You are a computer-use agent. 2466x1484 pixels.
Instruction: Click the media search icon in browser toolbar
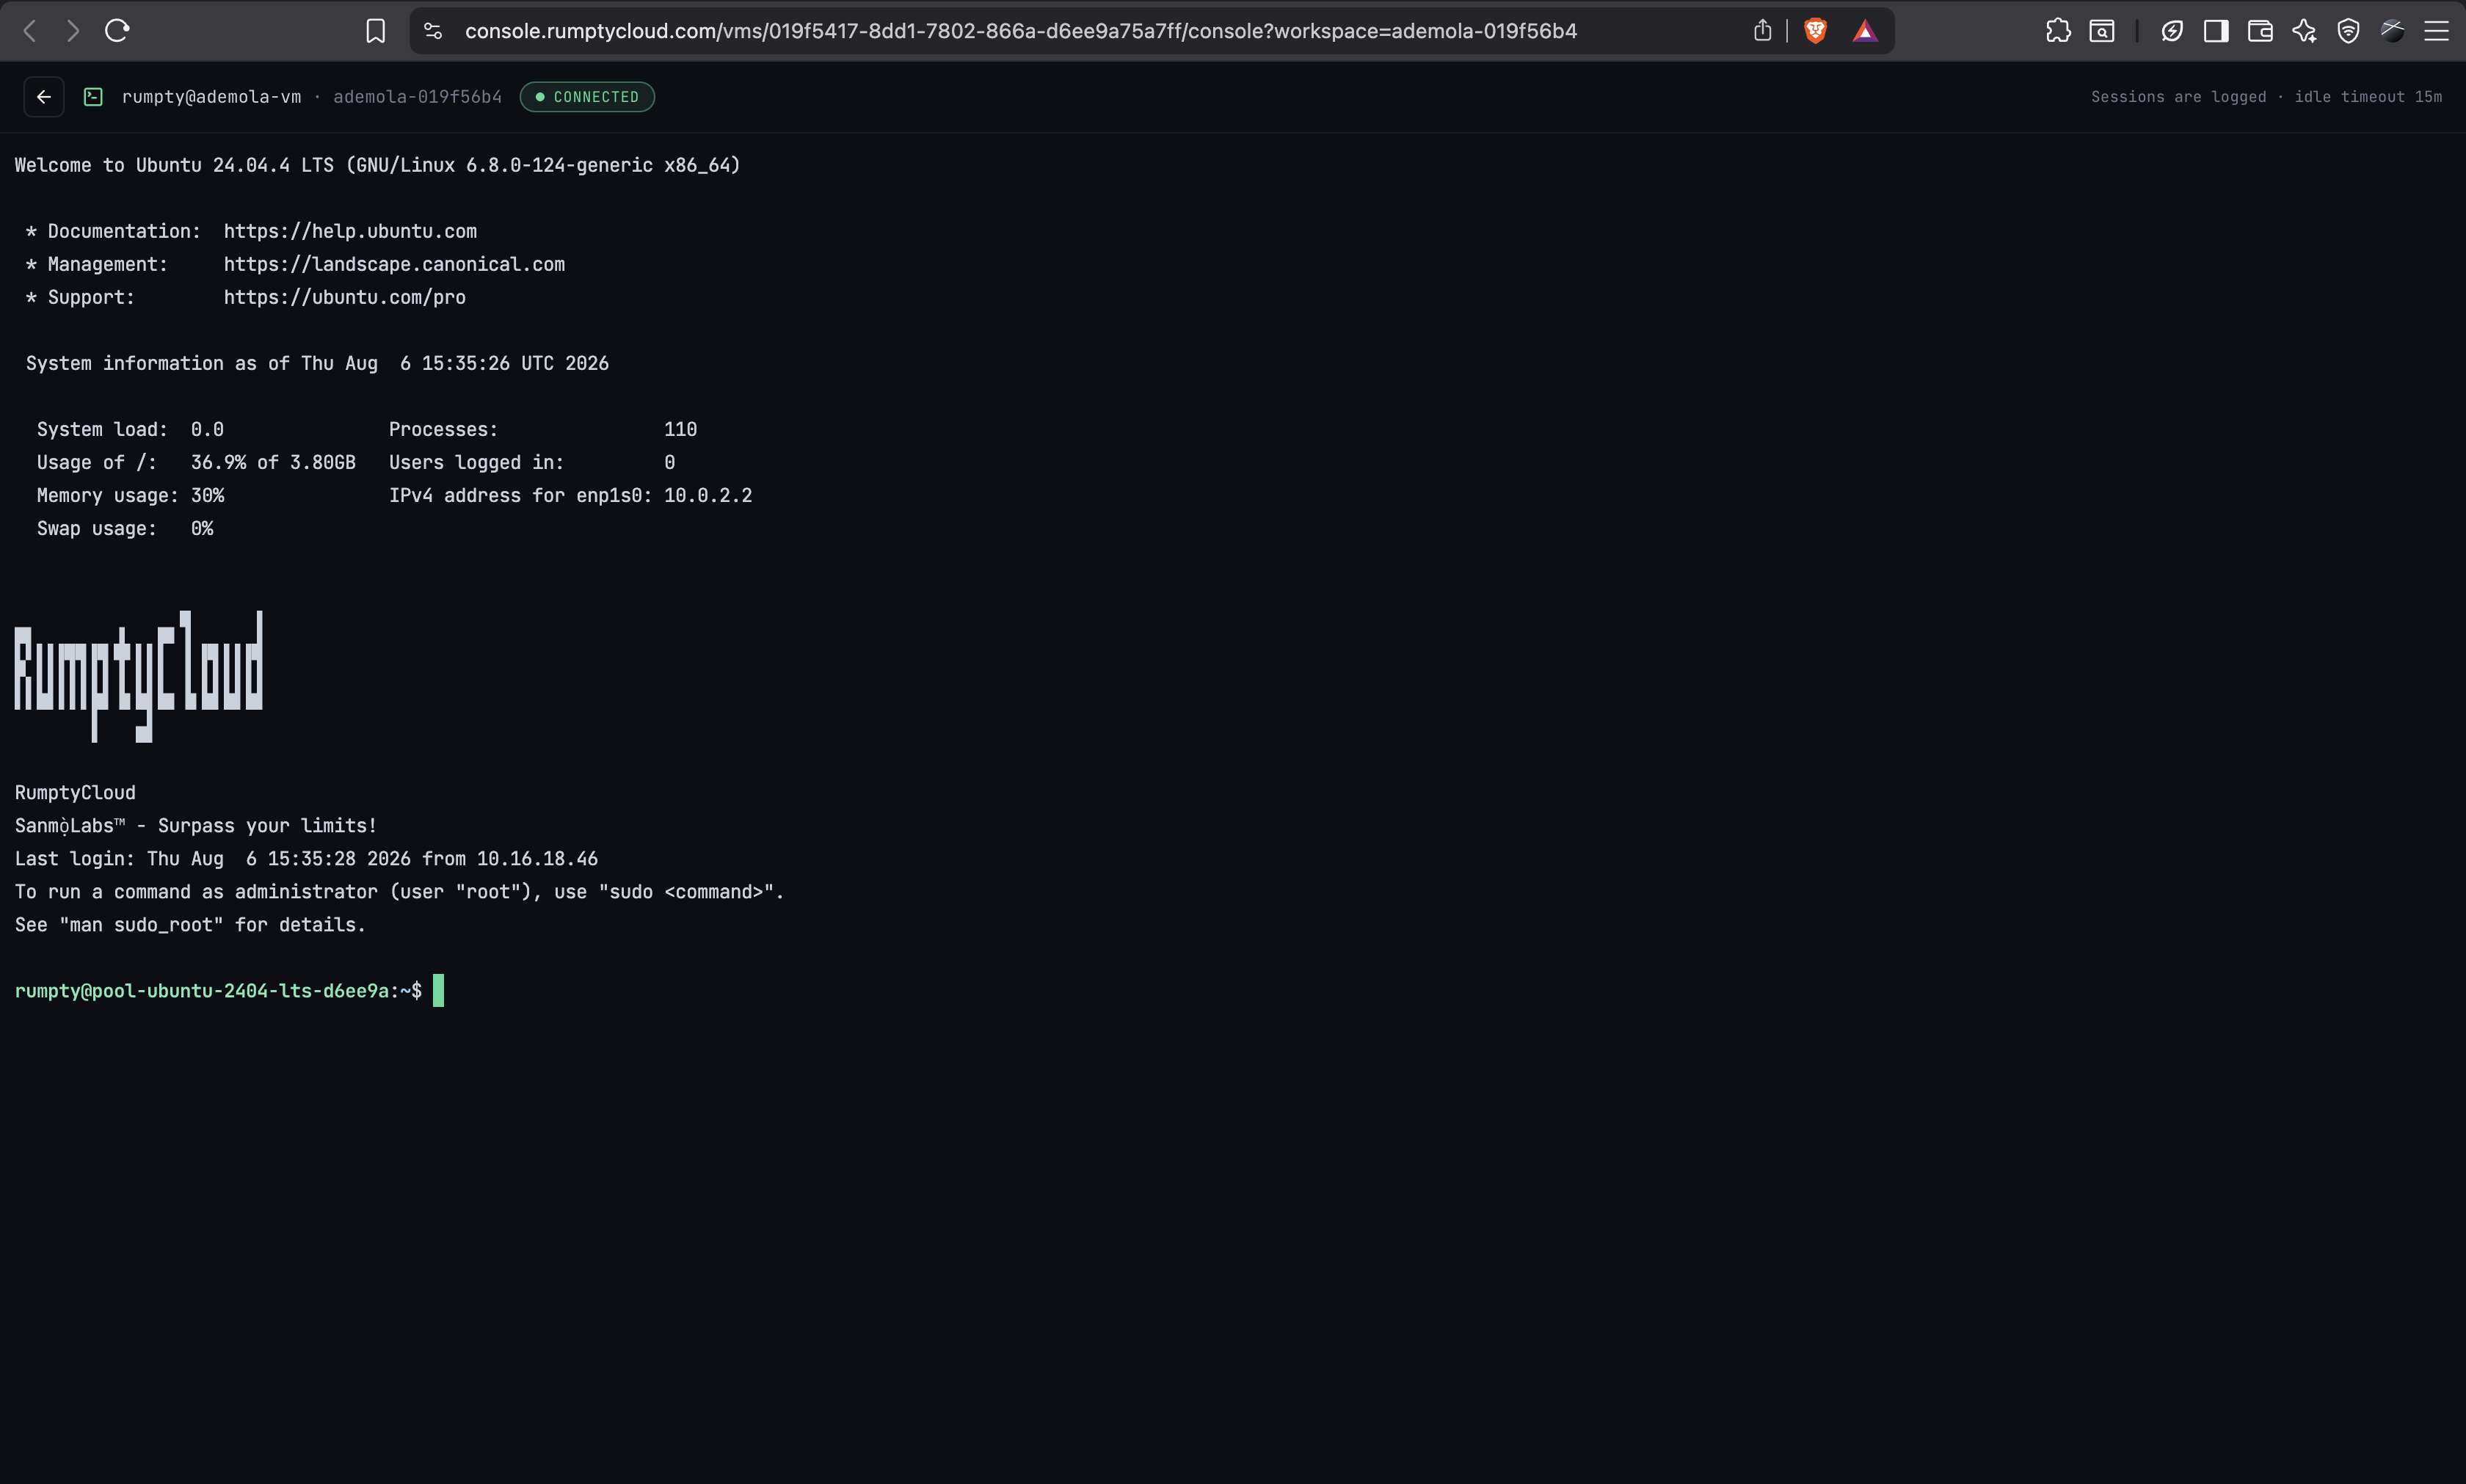[2102, 31]
